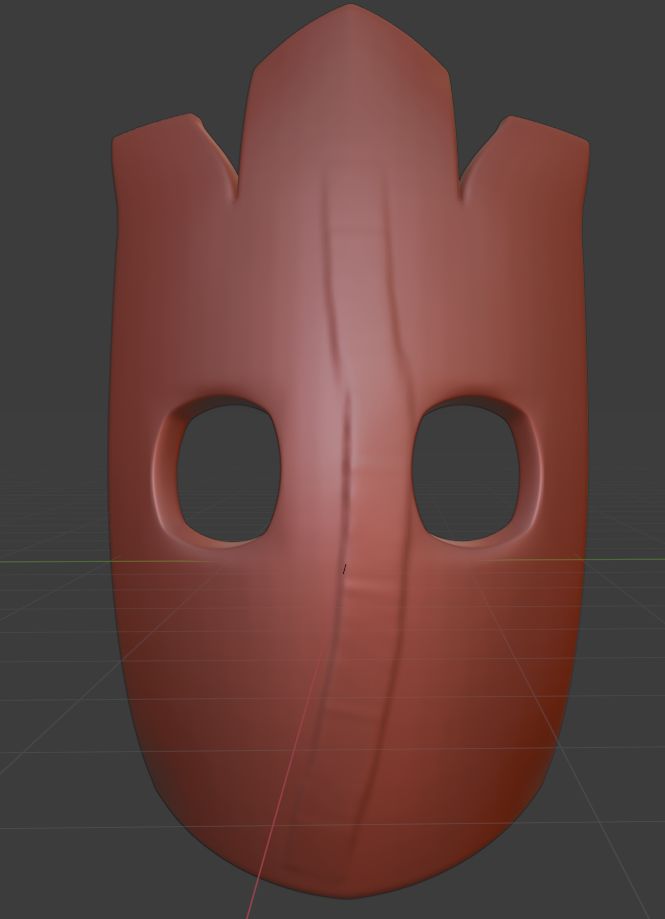Click the mask's pointed chin tip
Screen dimensions: 665x919
[350, 888]
